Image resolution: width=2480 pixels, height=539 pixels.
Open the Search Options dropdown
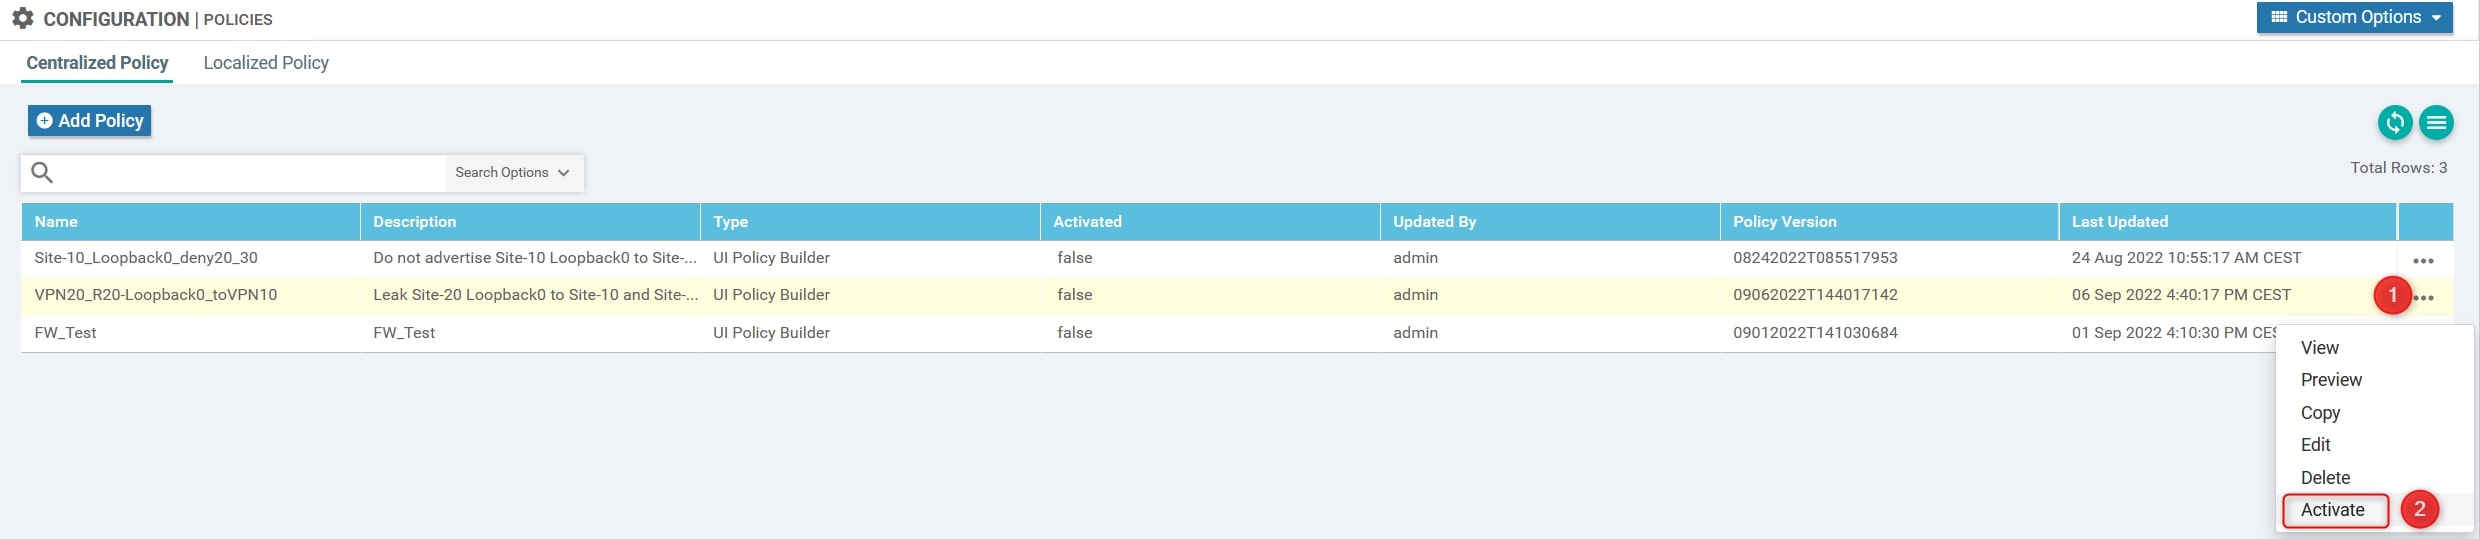click(512, 172)
